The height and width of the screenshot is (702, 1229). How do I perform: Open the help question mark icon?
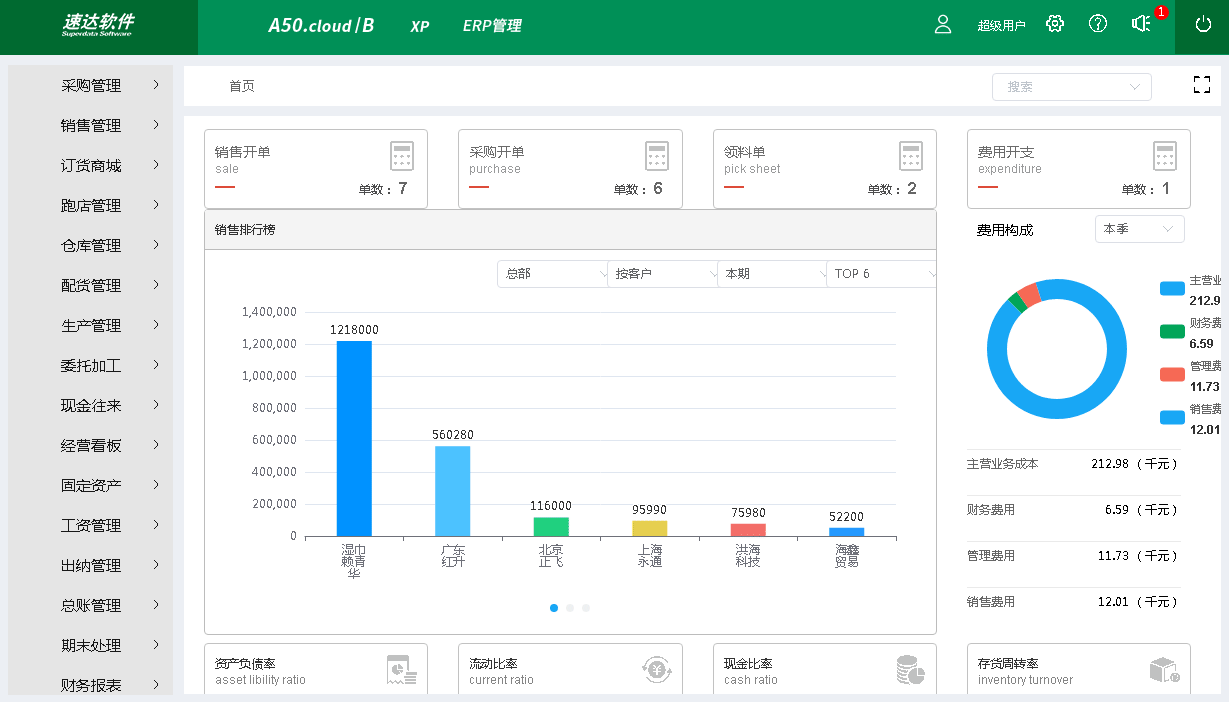click(1098, 23)
